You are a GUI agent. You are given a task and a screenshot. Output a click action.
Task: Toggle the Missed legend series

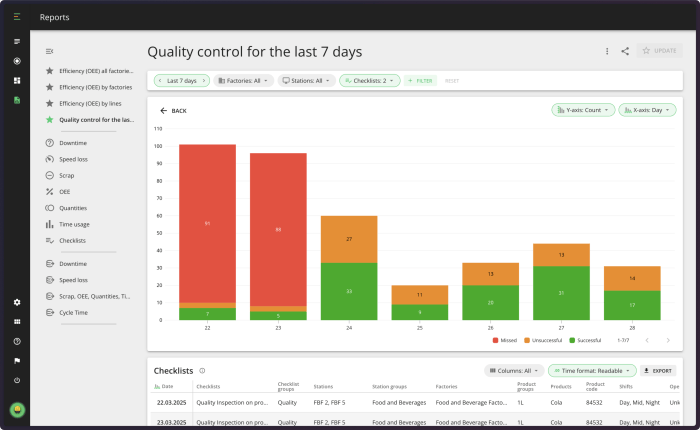[x=505, y=340]
